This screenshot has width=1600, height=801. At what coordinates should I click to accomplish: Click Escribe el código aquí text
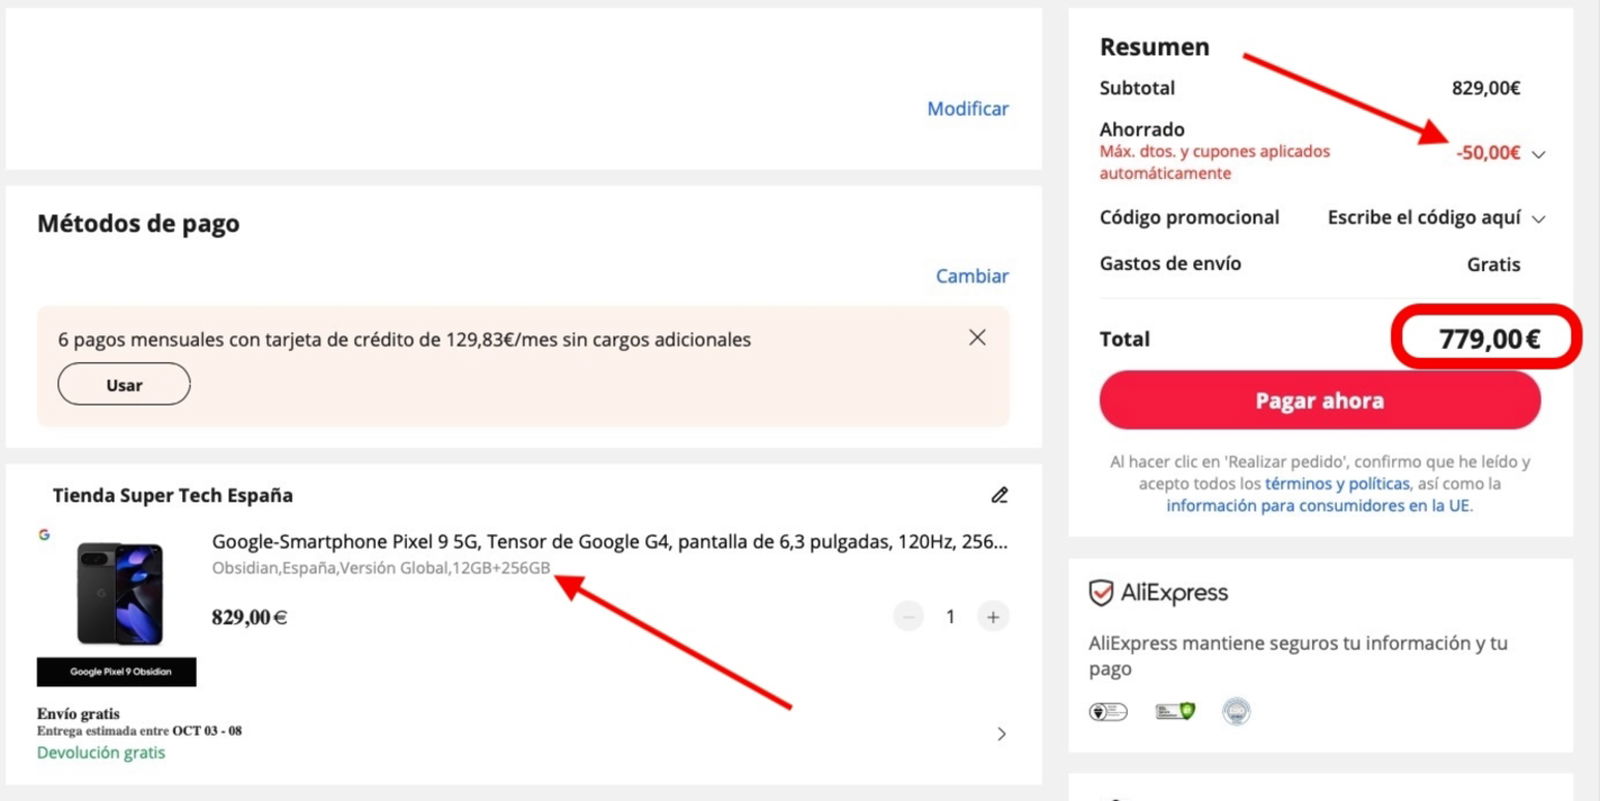pyautogui.click(x=1424, y=218)
